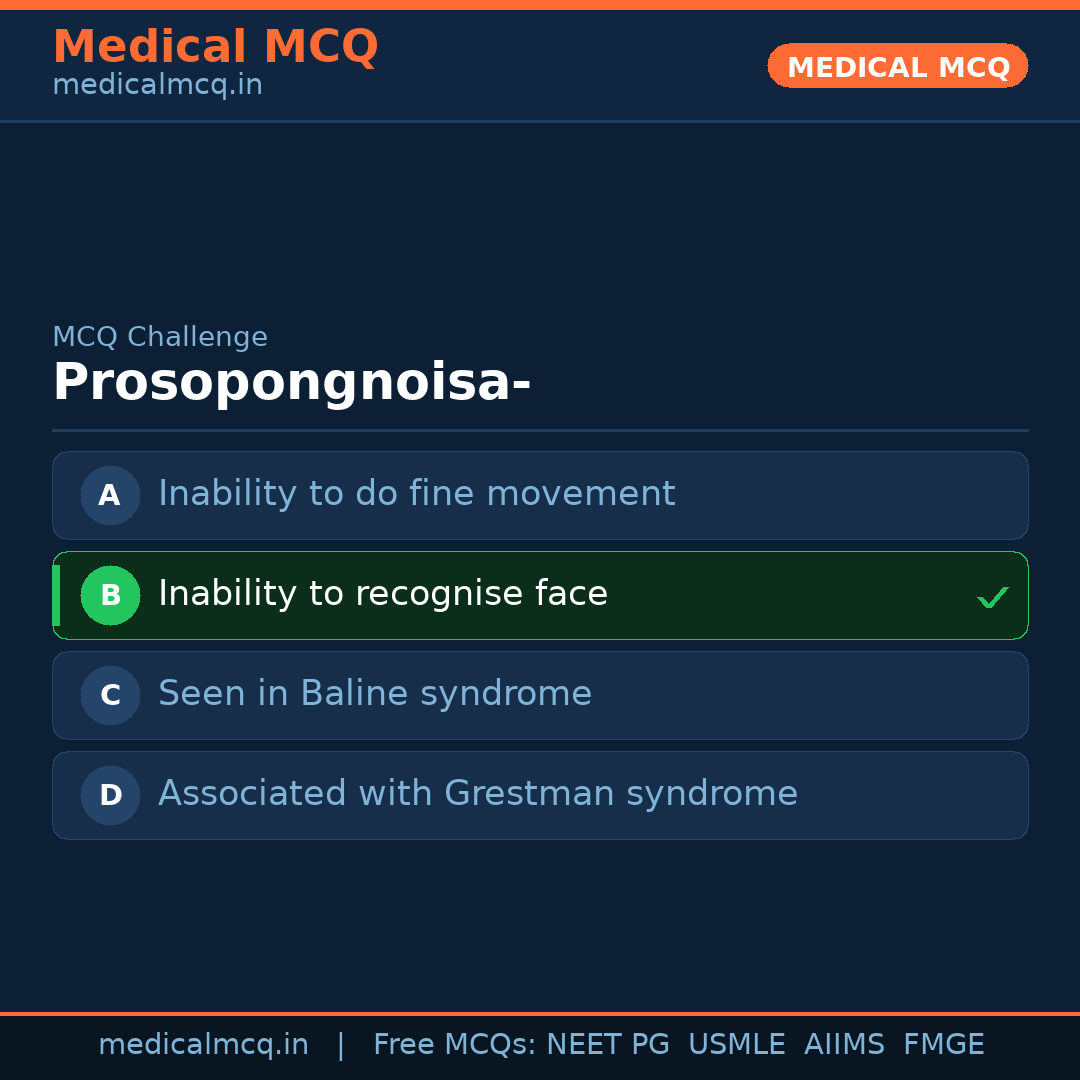Click the 'MCQ Challenge' label
Image resolution: width=1080 pixels, height=1080 pixels.
pos(160,337)
